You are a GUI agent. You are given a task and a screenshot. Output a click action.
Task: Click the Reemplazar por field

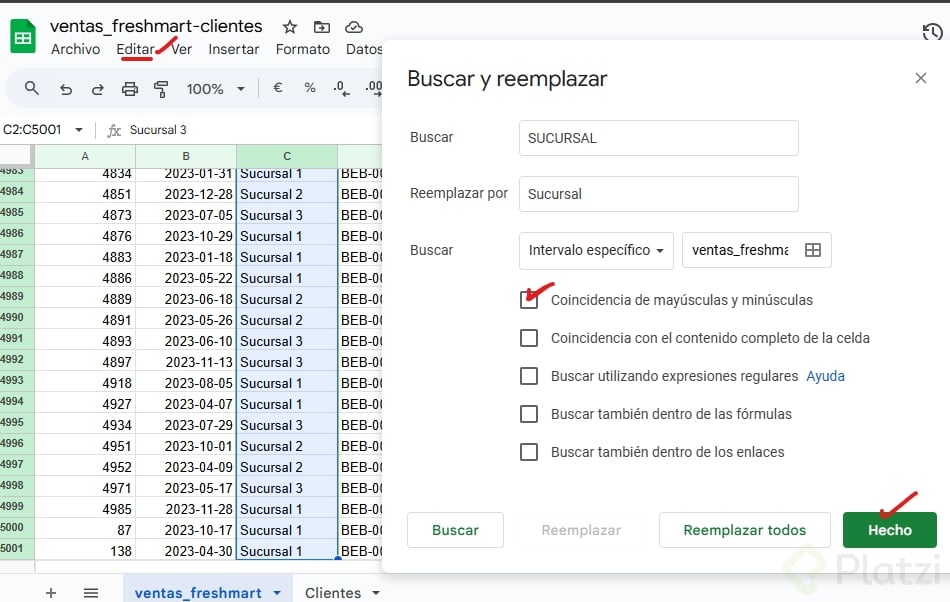(659, 194)
